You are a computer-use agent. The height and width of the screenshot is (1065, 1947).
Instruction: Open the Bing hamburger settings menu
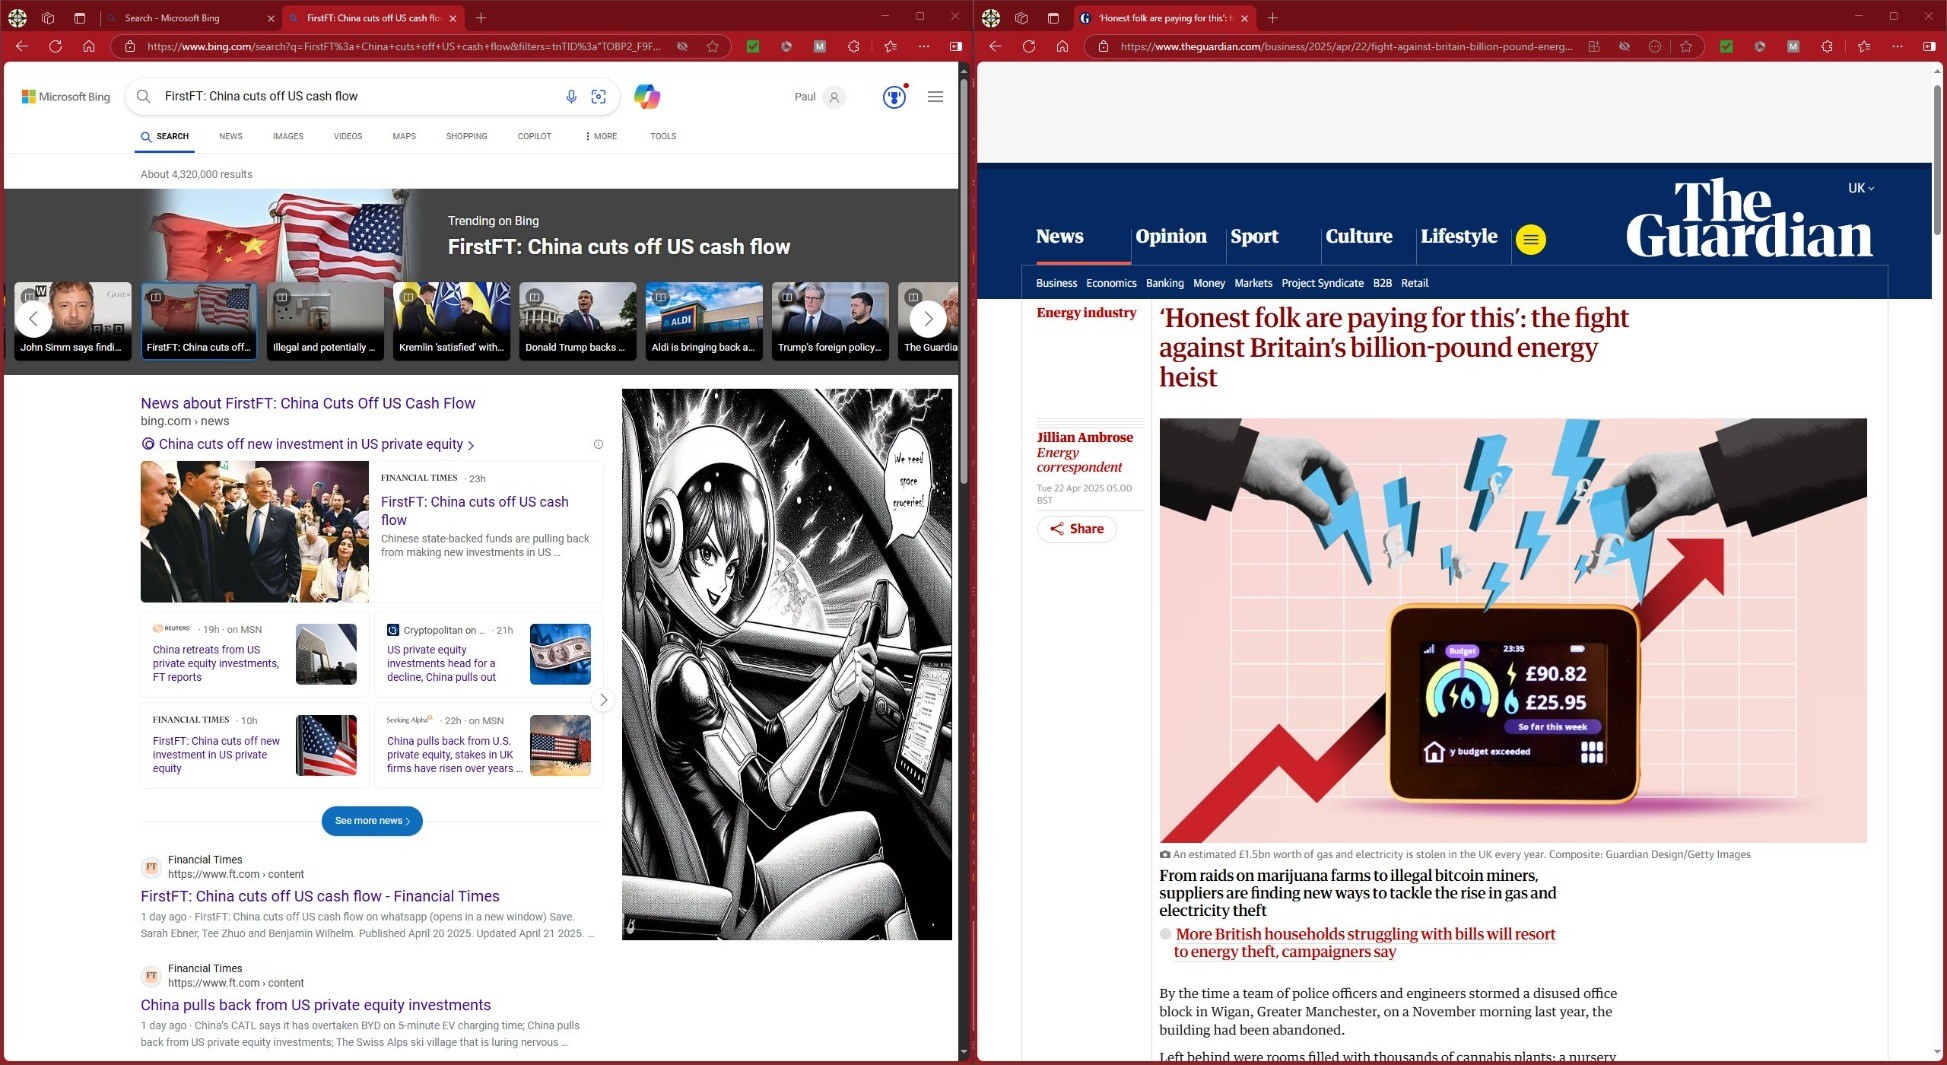click(935, 96)
